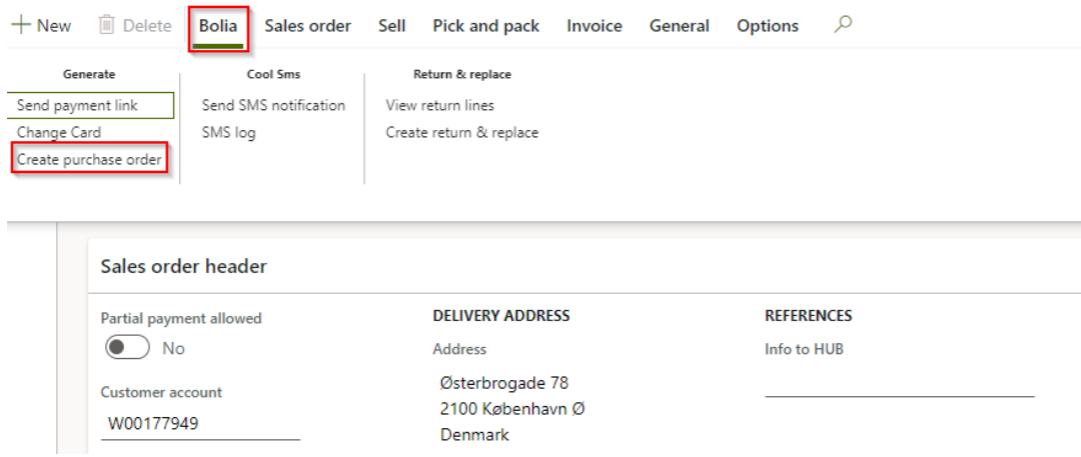Go to the Invoice tab
The height and width of the screenshot is (457, 1081).
(x=594, y=26)
